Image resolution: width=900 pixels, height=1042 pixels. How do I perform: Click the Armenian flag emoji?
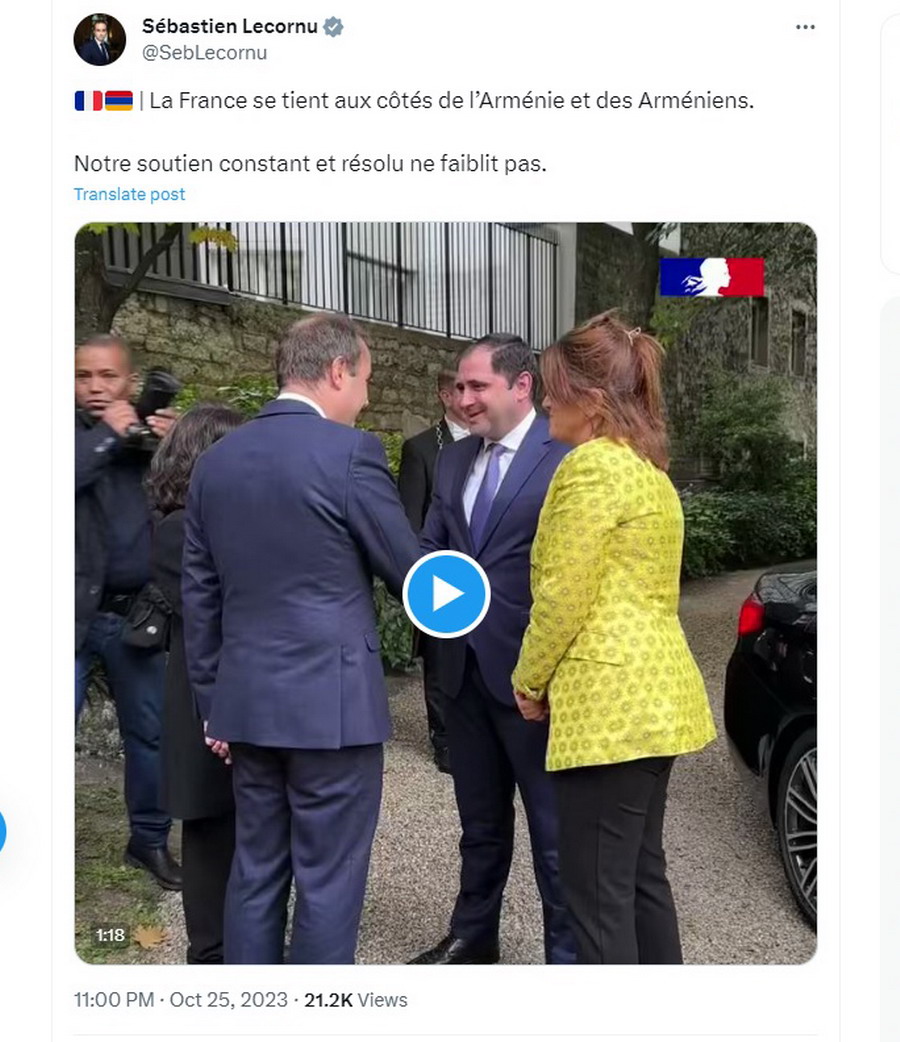pos(119,100)
